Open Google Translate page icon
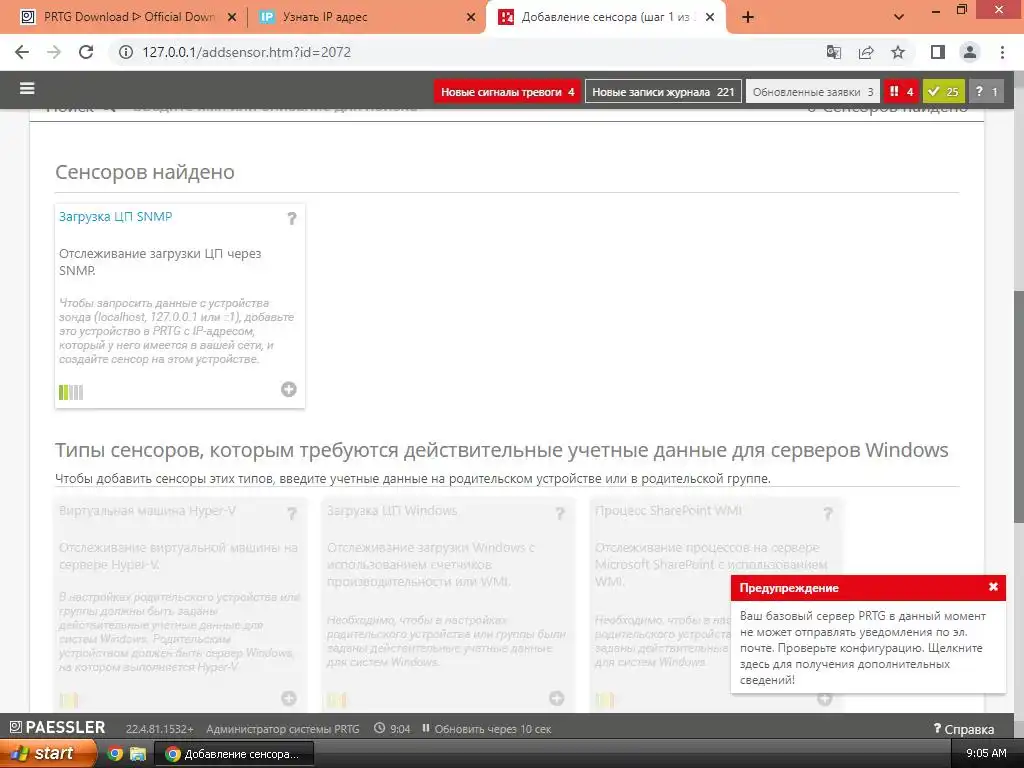This screenshot has width=1024, height=768. tap(834, 52)
